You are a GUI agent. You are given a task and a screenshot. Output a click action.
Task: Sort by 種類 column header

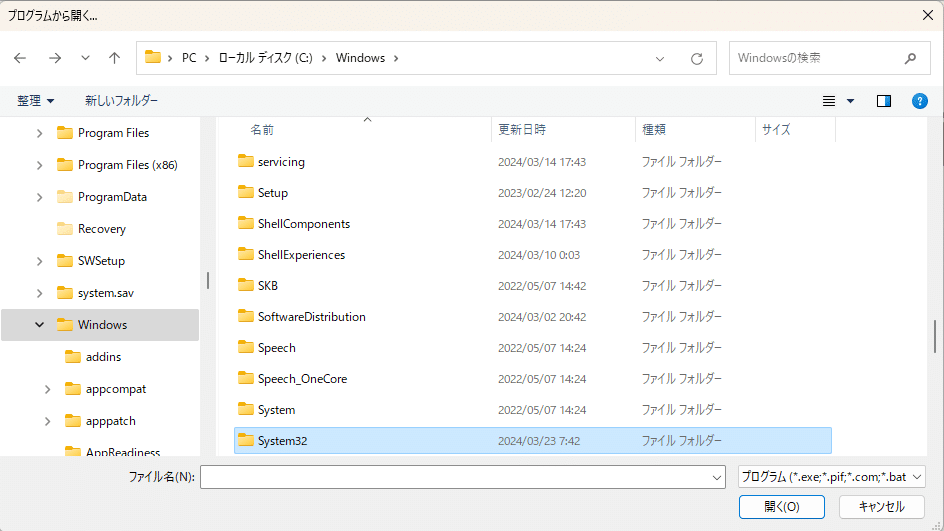click(654, 129)
